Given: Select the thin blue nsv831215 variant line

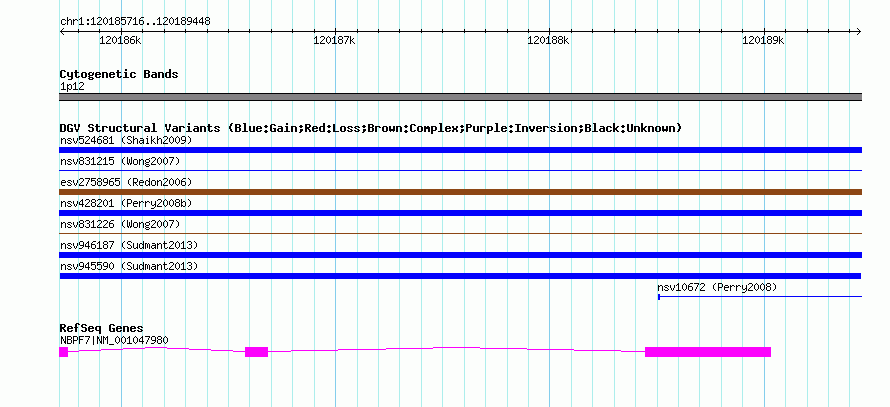Looking at the screenshot, I should click(x=460, y=170).
